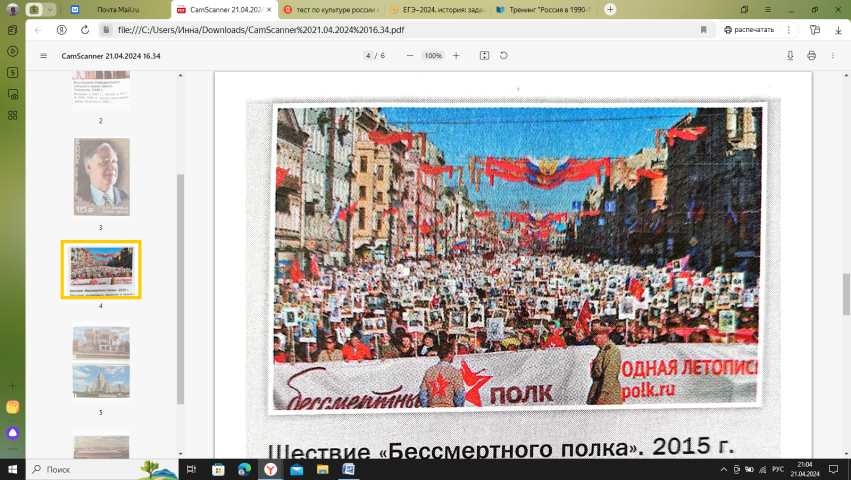The image size is (851, 480).
Task: Go back to previous page in browser
Action: 38,30
